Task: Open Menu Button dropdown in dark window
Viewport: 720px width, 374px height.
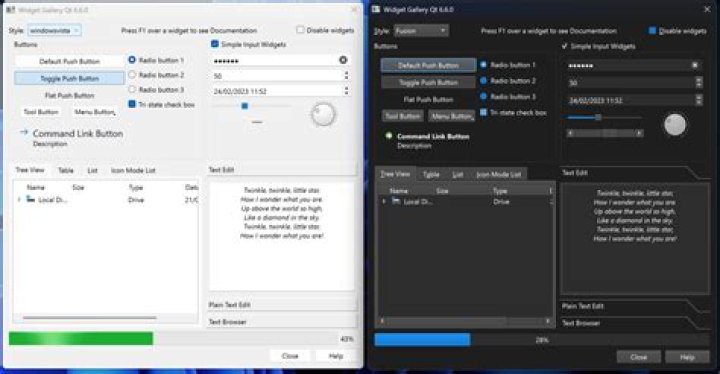Action: click(451, 116)
